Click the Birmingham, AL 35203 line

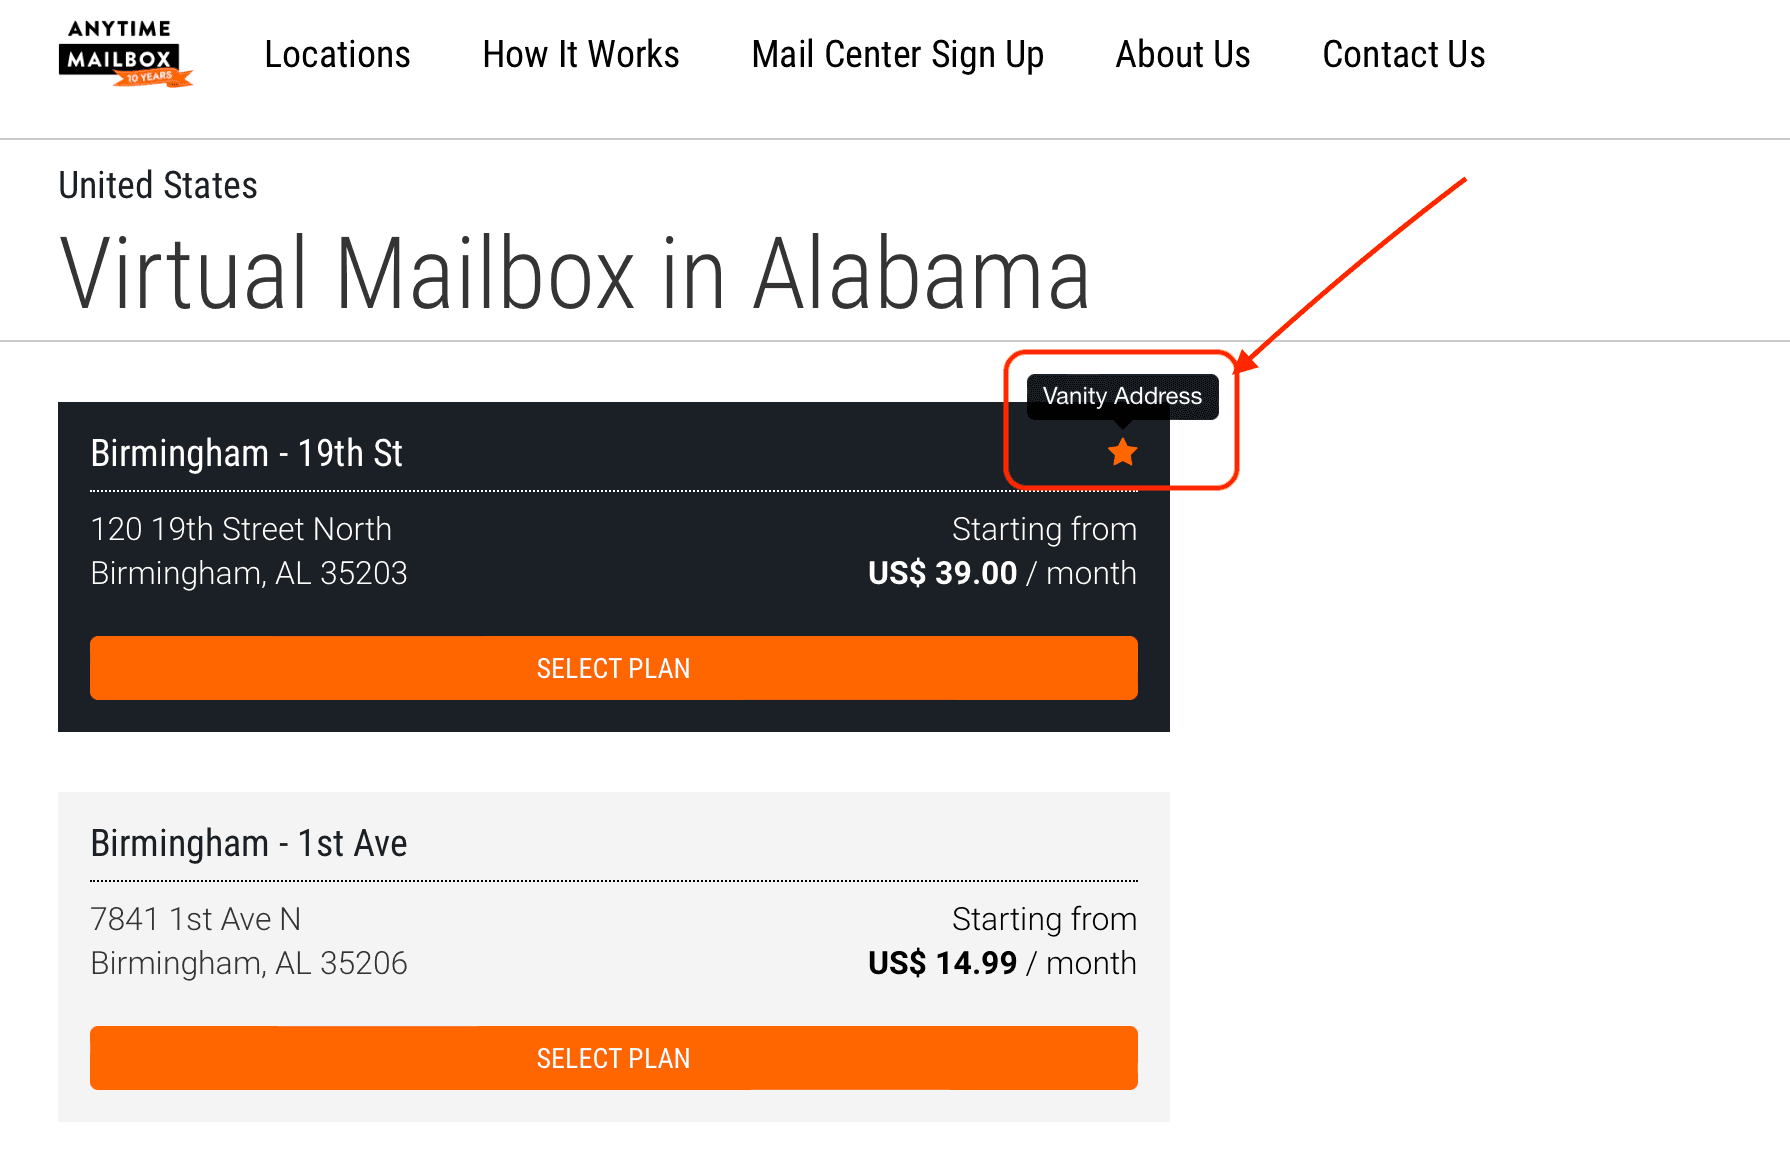(x=249, y=573)
